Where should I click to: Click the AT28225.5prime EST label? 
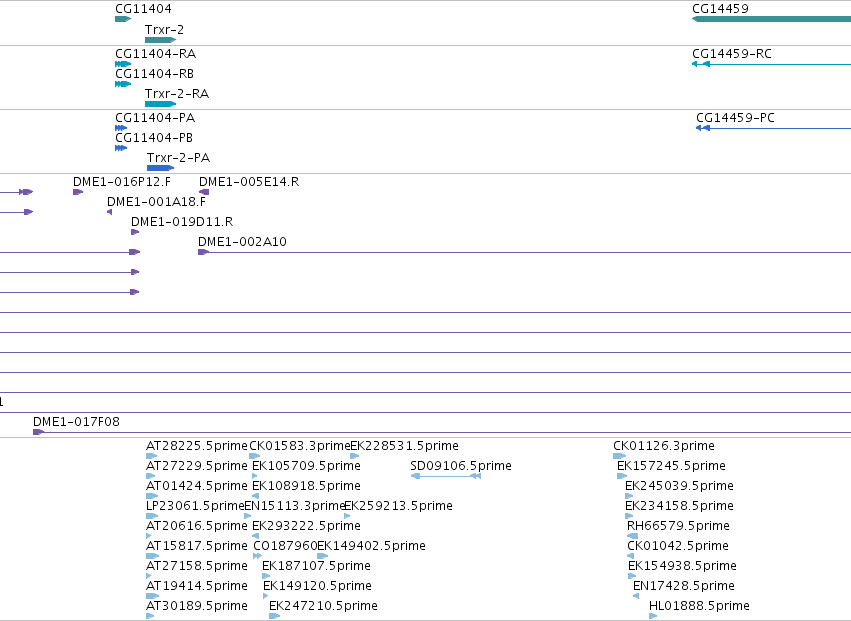pyautogui.click(x=196, y=446)
